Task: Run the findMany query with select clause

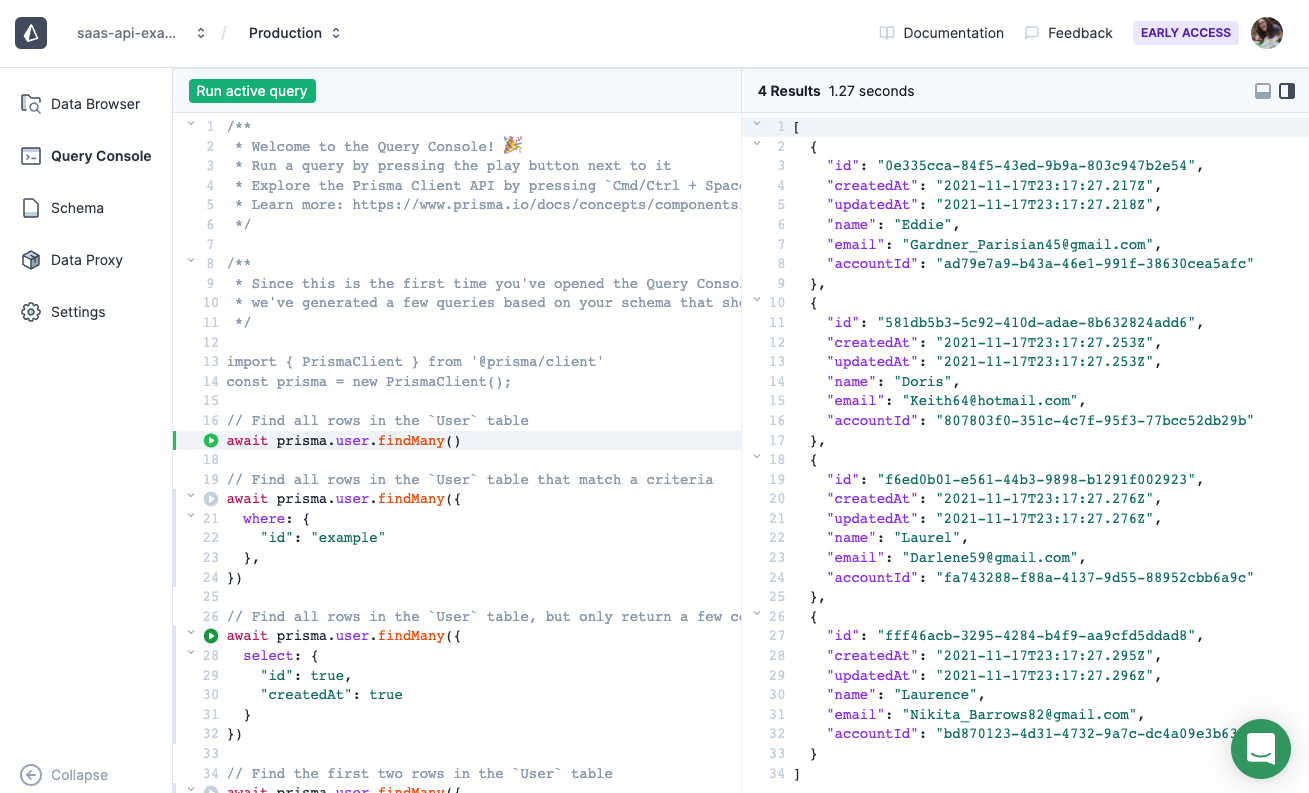Action: click(x=211, y=636)
